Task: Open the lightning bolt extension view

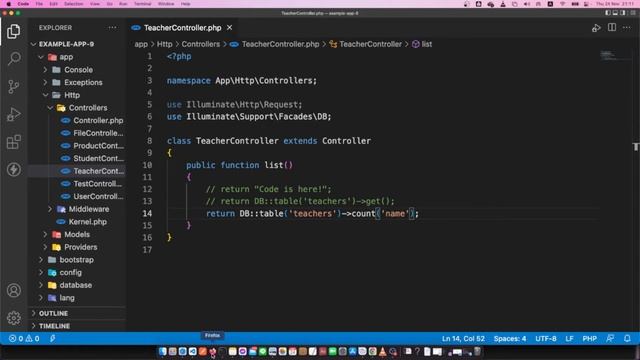Action: pos(13,169)
